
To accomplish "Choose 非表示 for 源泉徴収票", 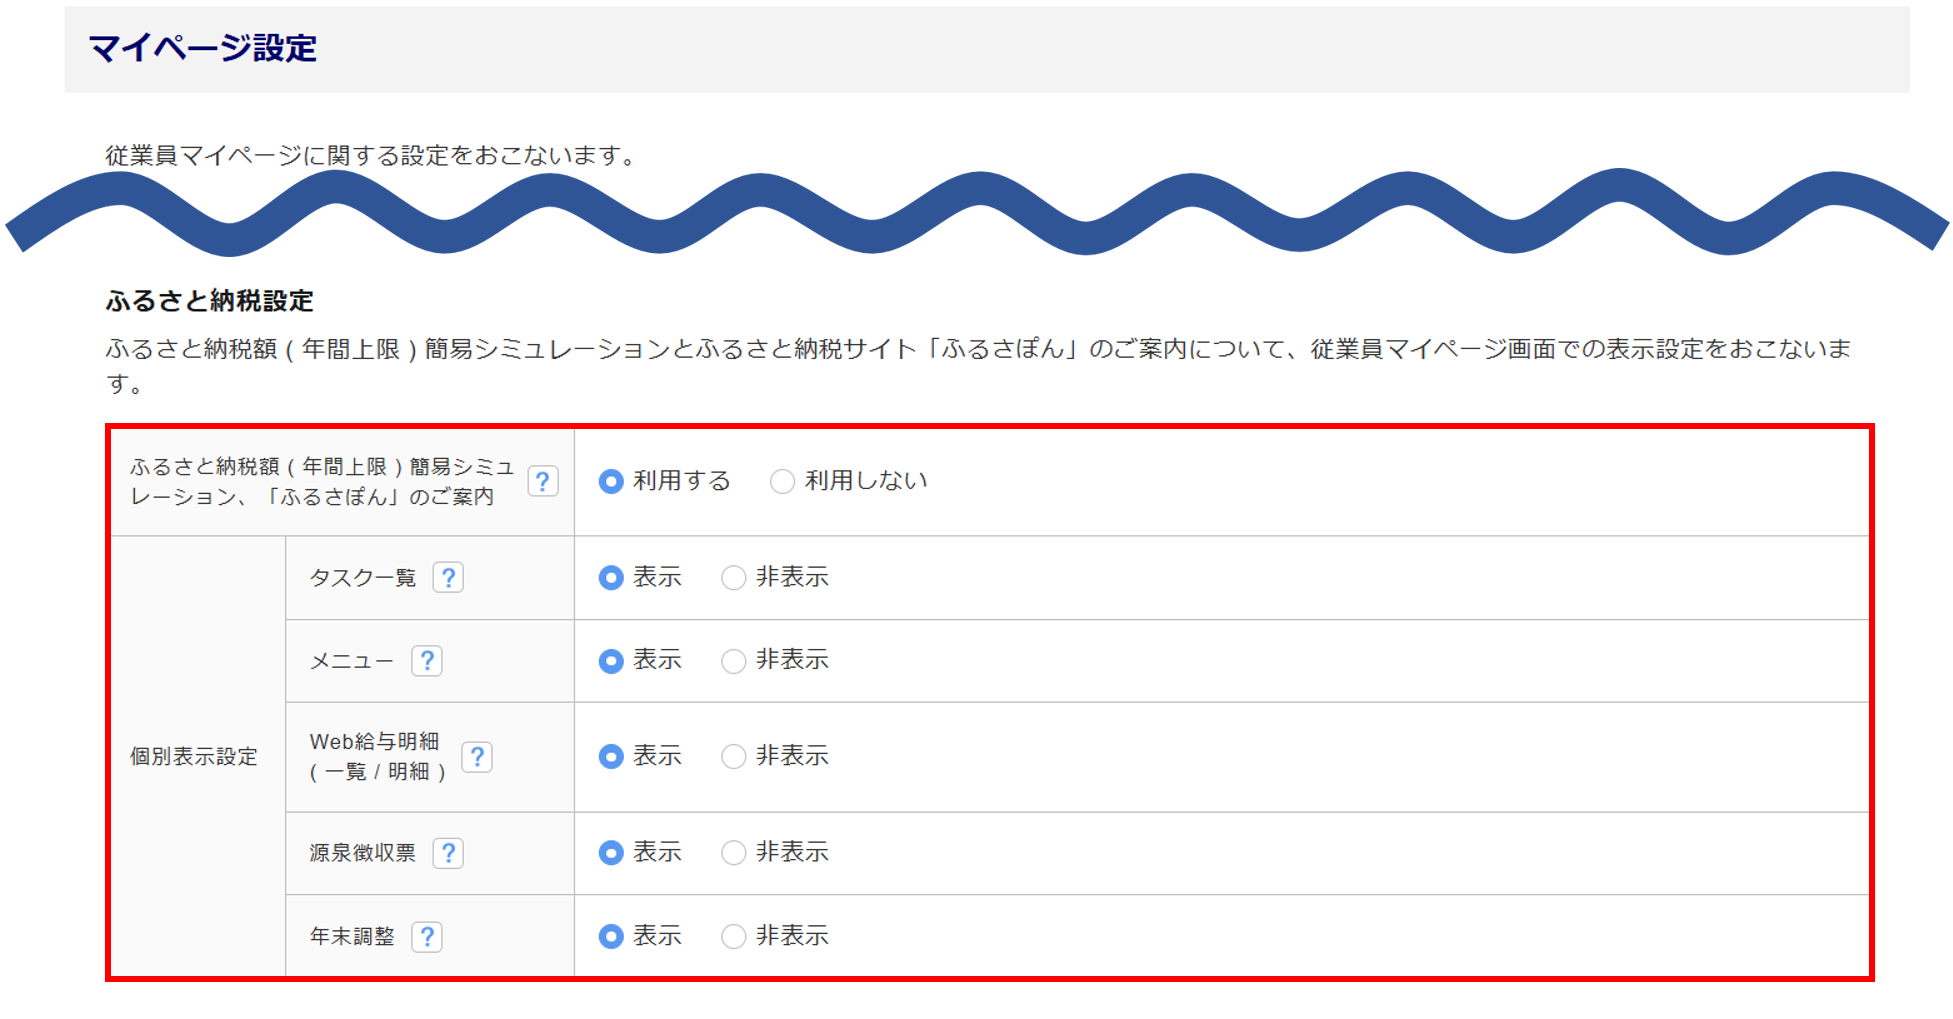I will click(734, 853).
